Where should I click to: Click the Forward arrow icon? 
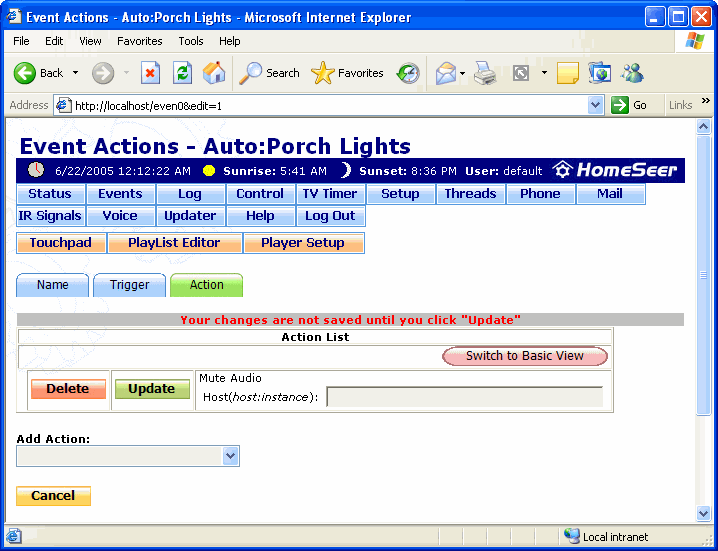[103, 73]
